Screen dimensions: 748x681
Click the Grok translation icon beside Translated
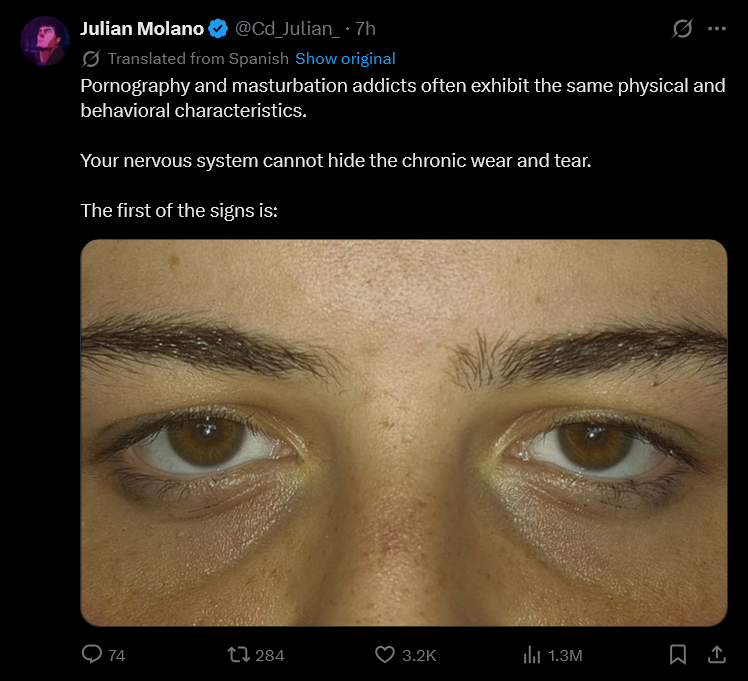point(91,59)
